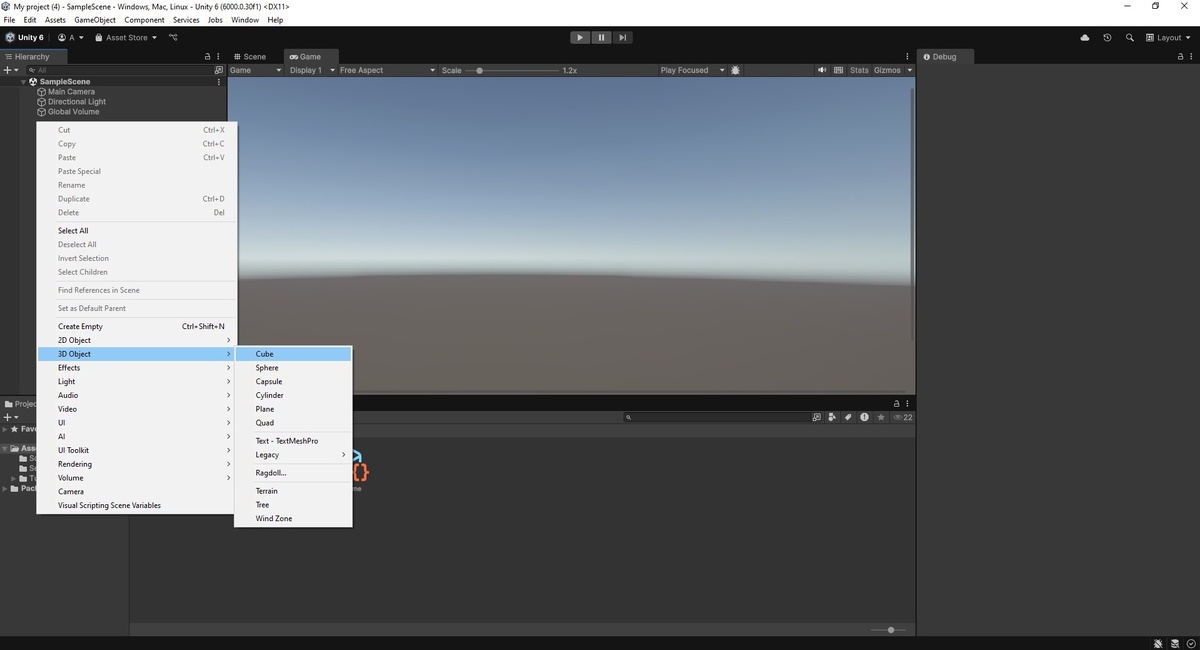Open the Game view mode dropdown

[255, 70]
